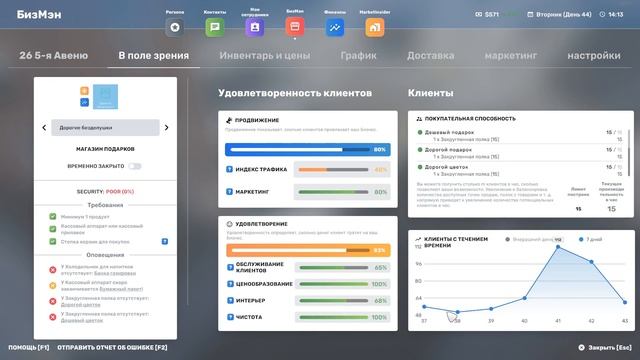Click Отправить отчет об ошибке [F2]

112,347
